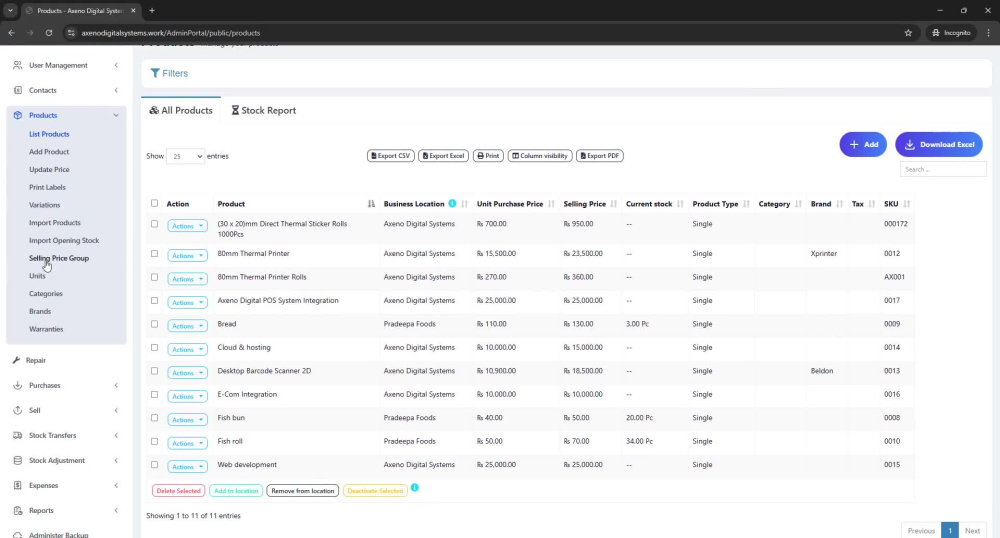The width and height of the screenshot is (1000, 538).
Task: Open Actions dropdown for E-Com Integration
Action: coord(188,396)
